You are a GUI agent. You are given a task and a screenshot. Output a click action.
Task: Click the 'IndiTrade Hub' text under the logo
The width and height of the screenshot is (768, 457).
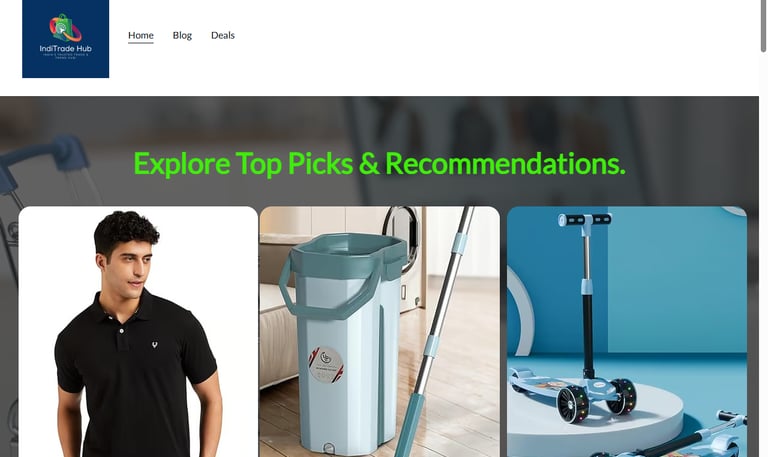(66, 48)
